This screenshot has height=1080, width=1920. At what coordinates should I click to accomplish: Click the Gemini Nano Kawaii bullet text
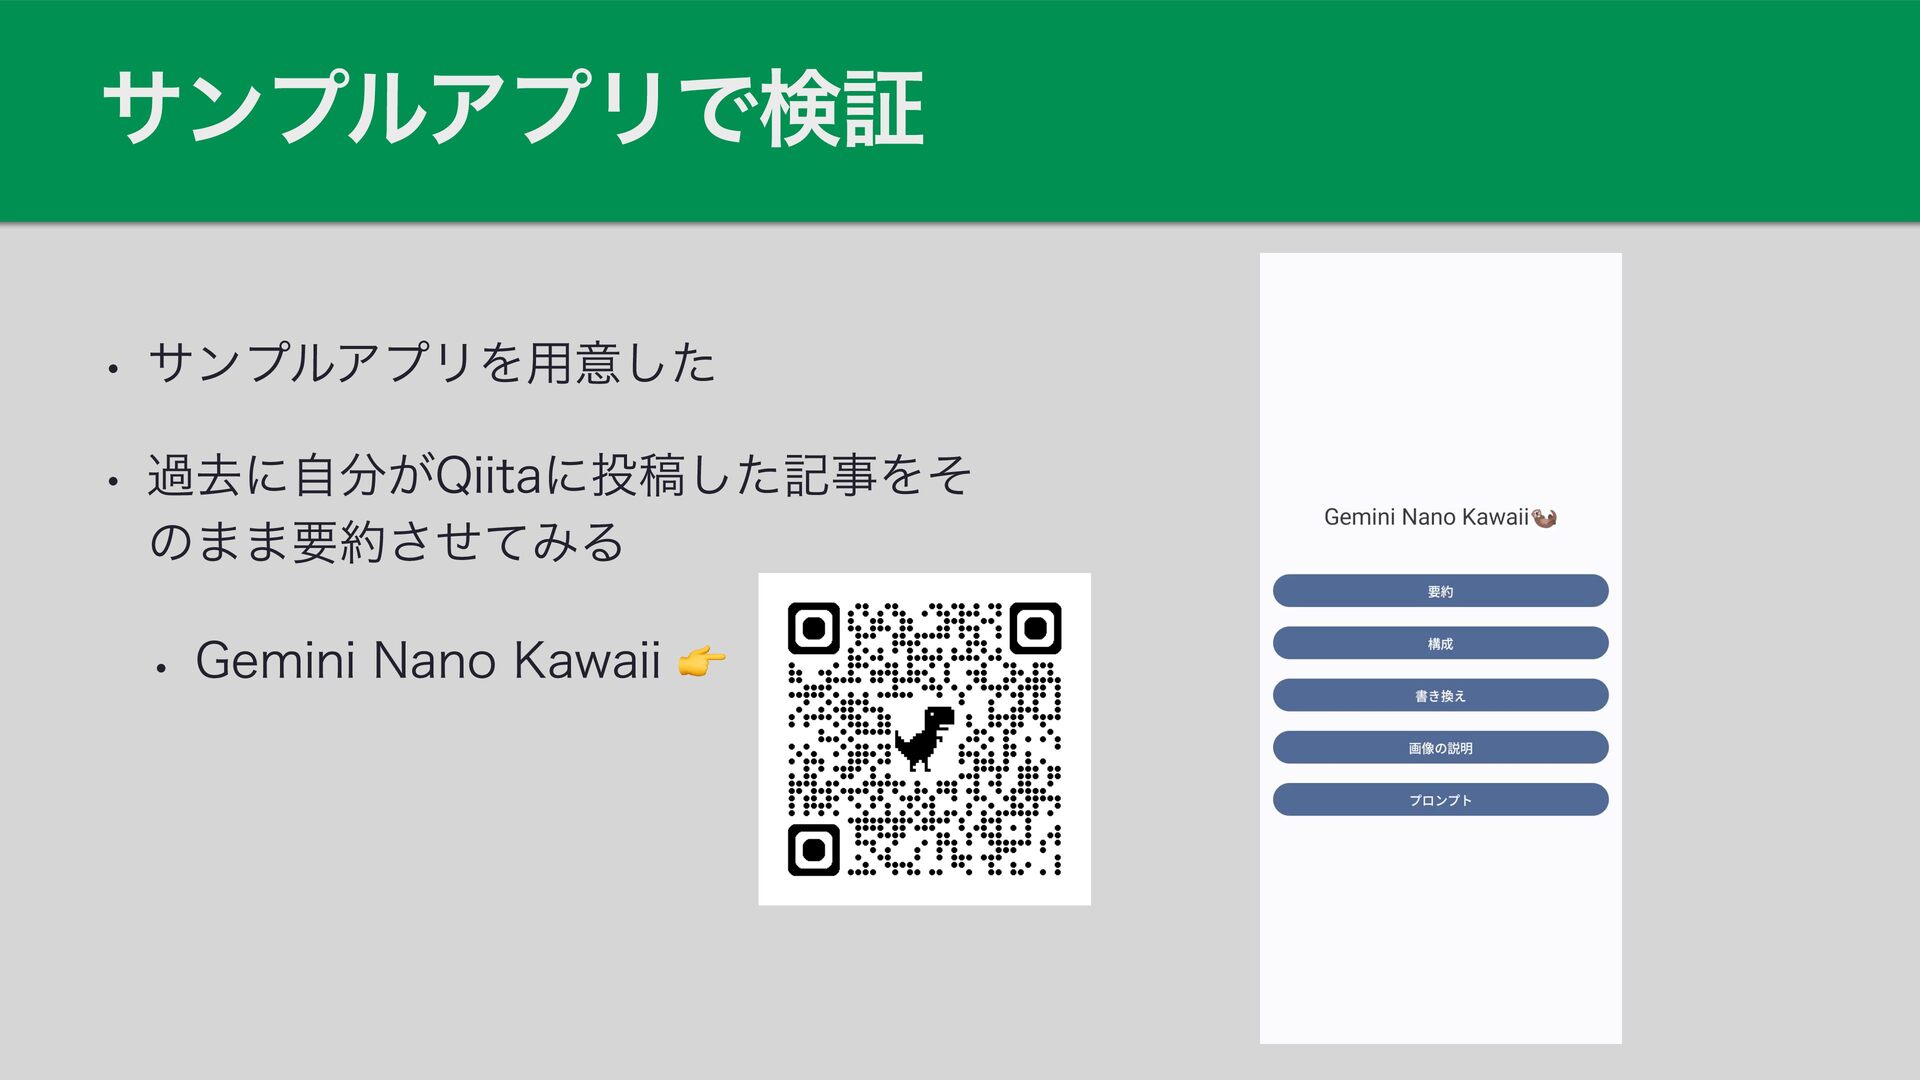[x=428, y=661]
